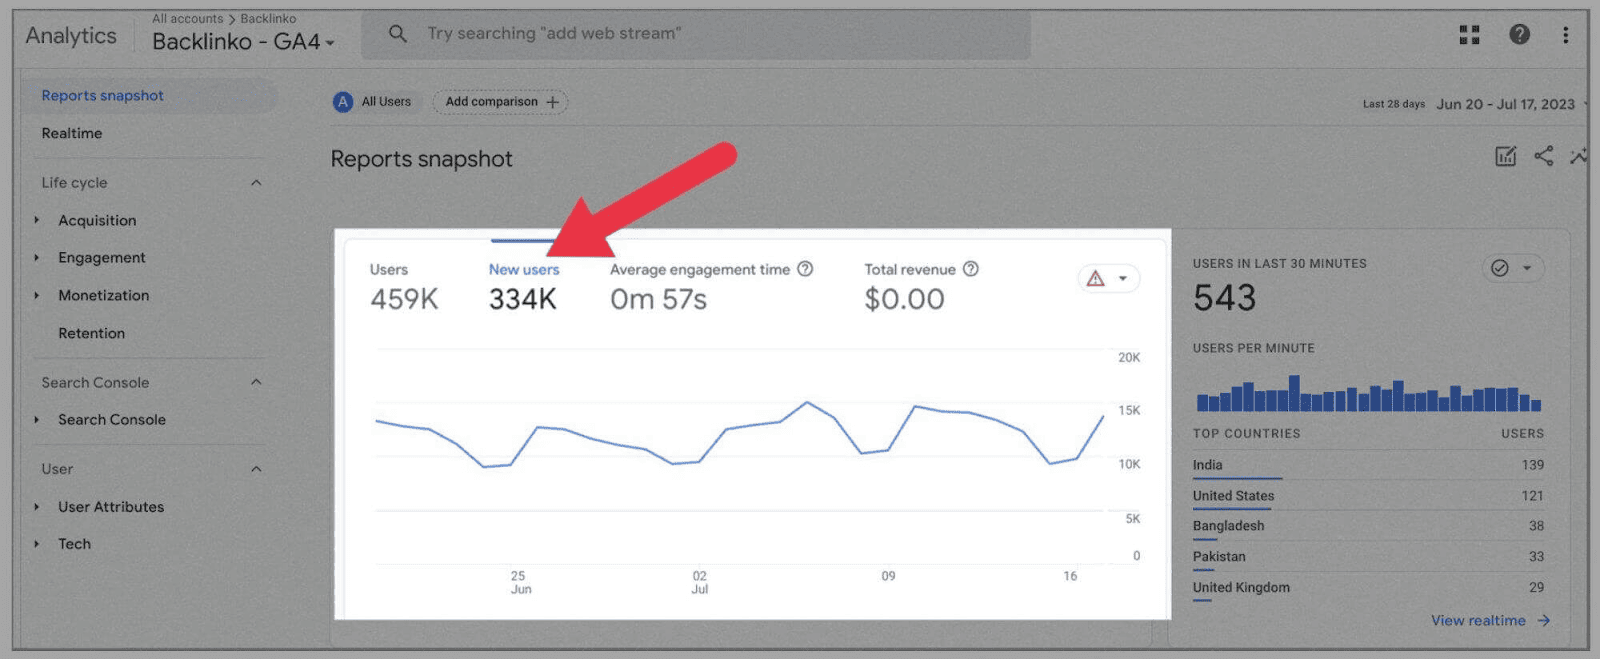Click the All Users 'A' badge
The height and width of the screenshot is (659, 1600).
343,102
